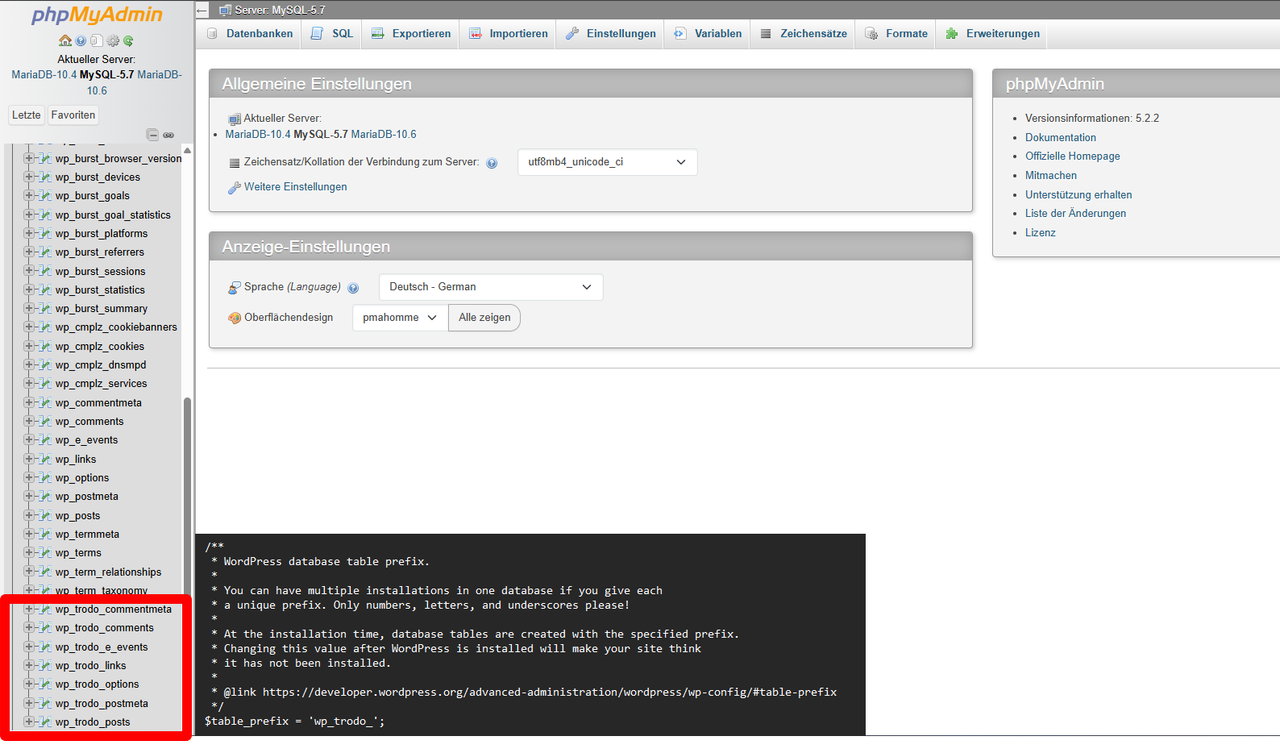Open the Deutsch - German language dropdown
Screen dimensions: 1280x741
[491, 287]
